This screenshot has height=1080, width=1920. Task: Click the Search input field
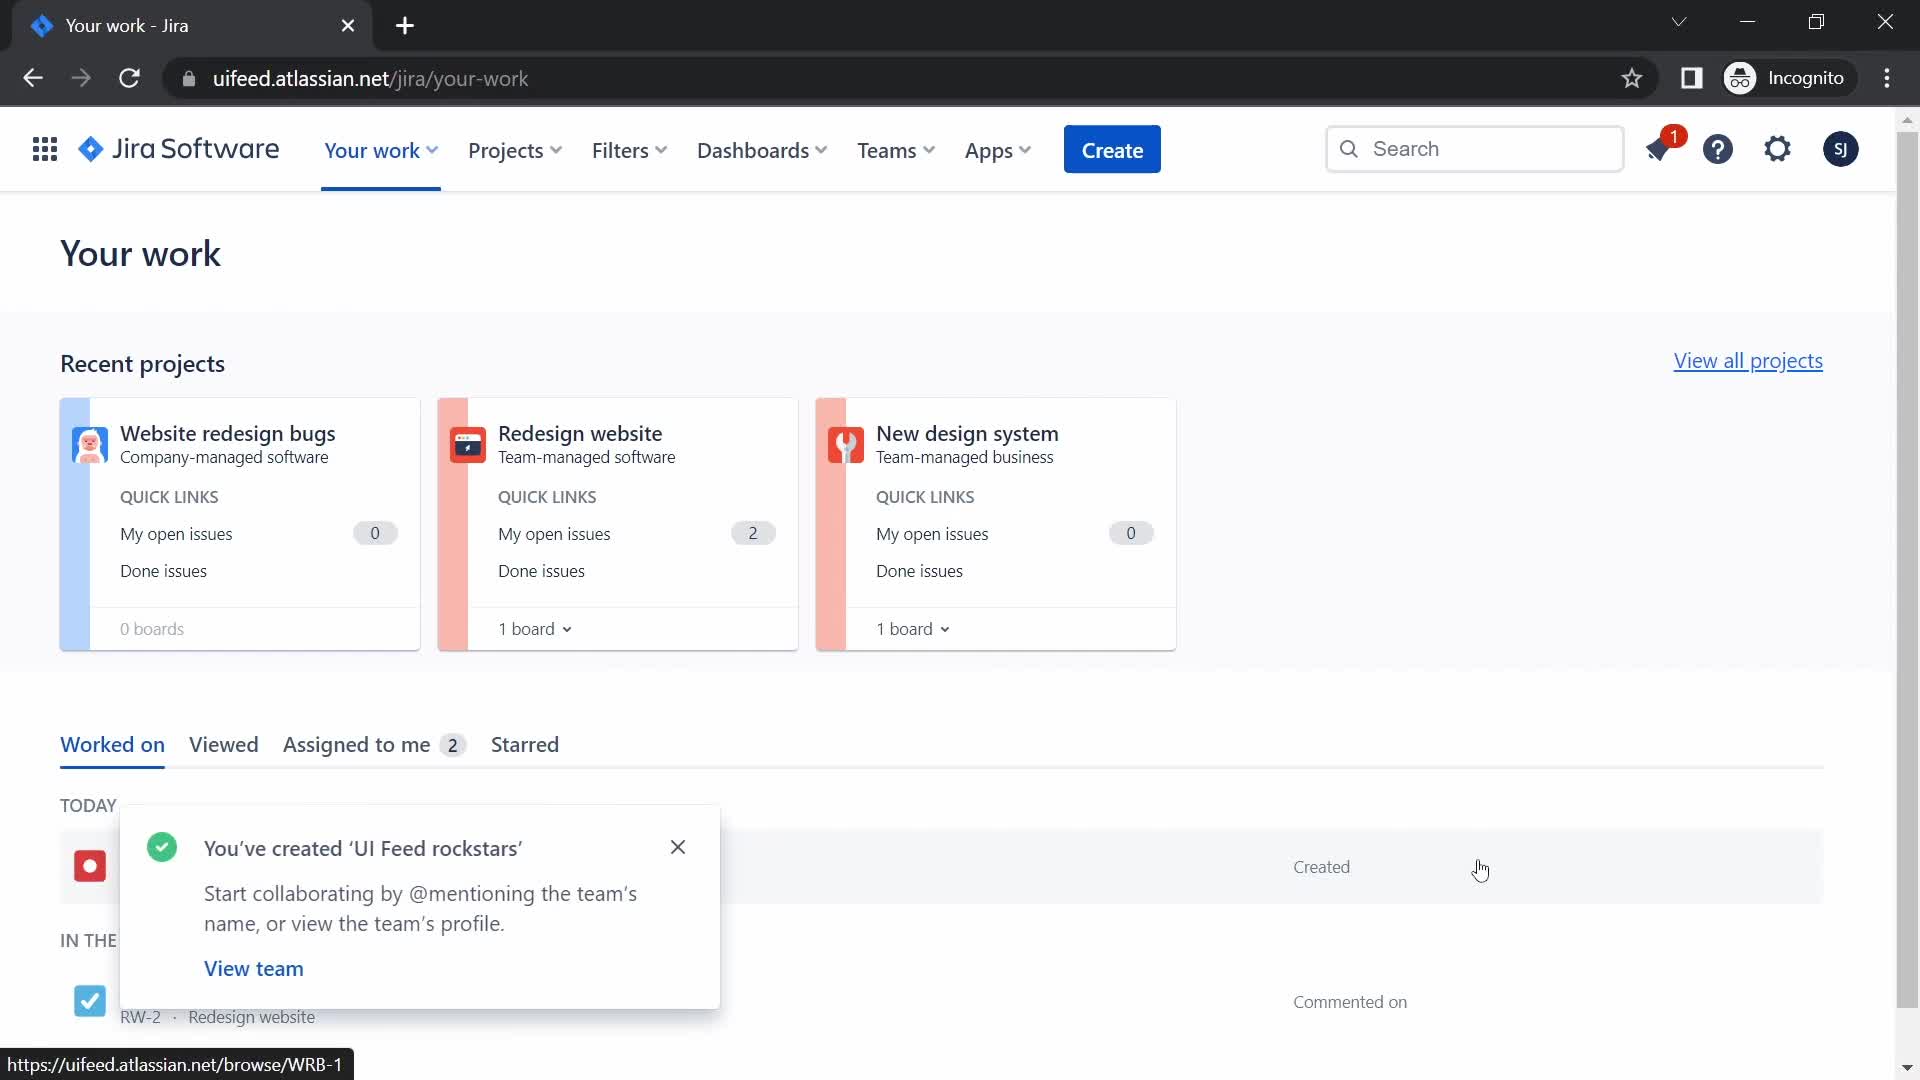1474,148
